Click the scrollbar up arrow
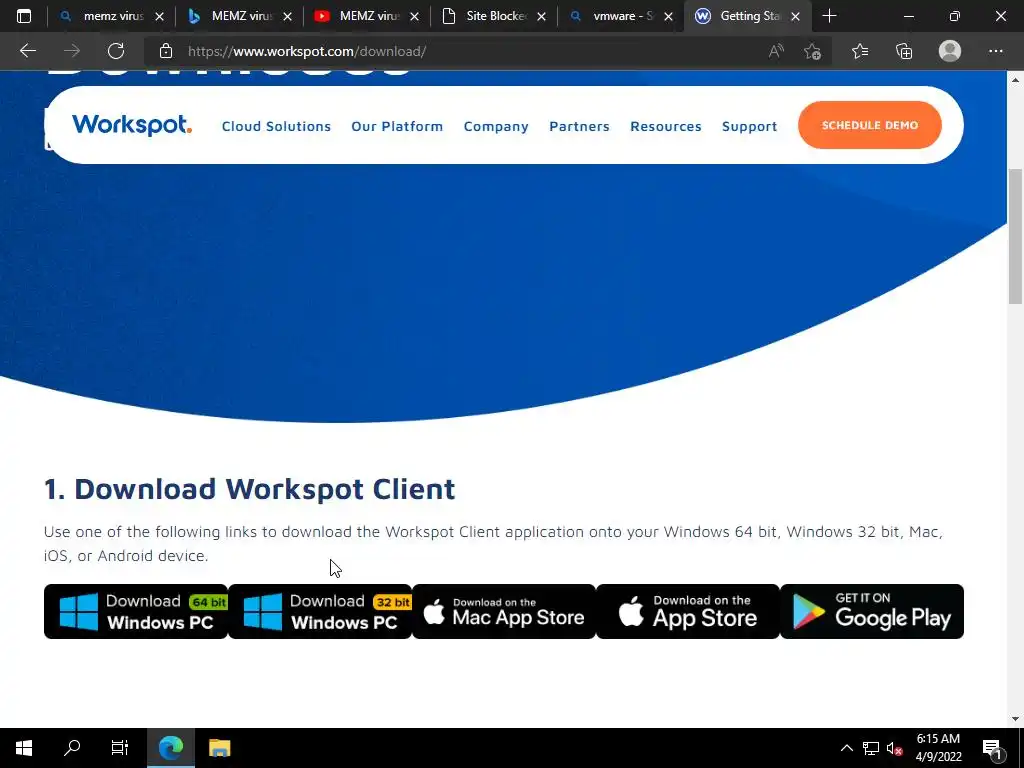This screenshot has width=1024, height=768. [1015, 80]
